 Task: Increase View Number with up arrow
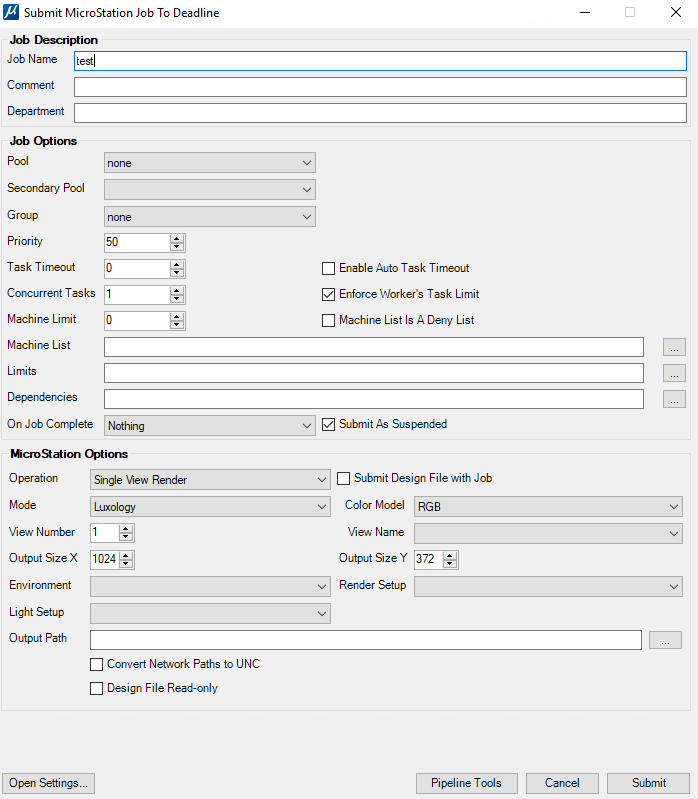click(x=125, y=529)
